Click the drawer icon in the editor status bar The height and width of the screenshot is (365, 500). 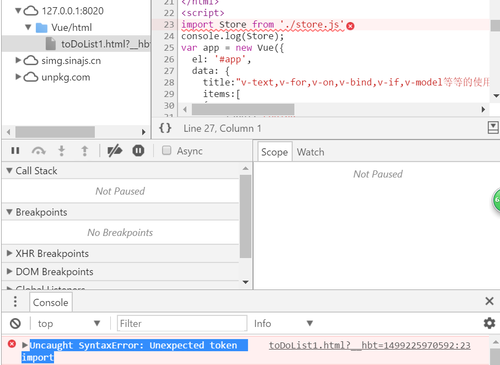pyautogui.click(x=493, y=128)
